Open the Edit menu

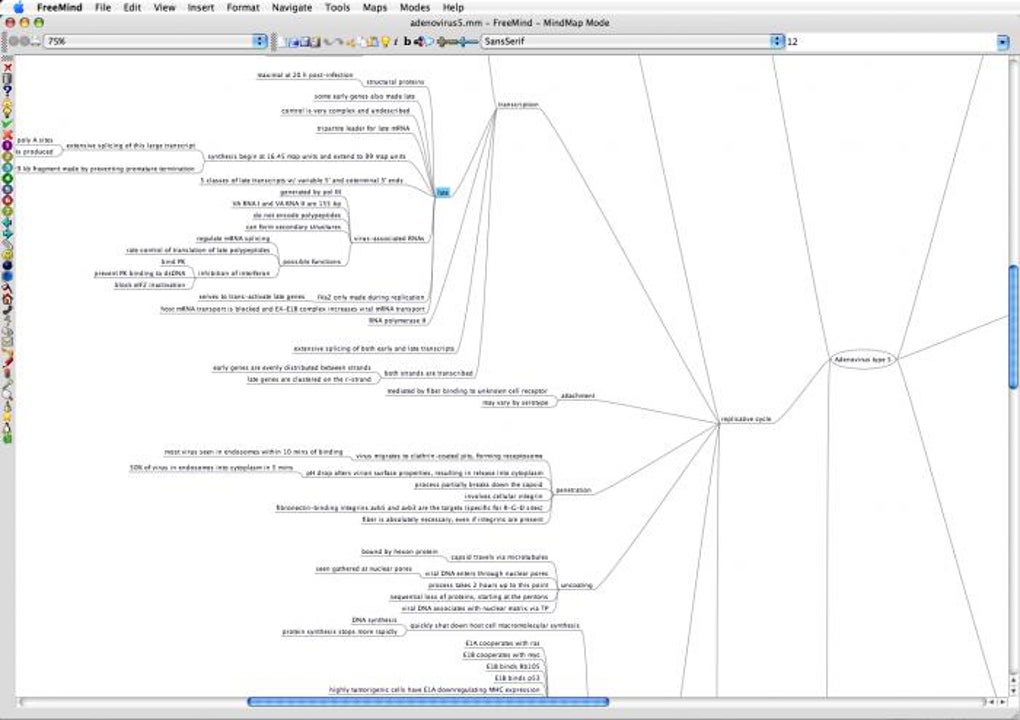click(132, 7)
